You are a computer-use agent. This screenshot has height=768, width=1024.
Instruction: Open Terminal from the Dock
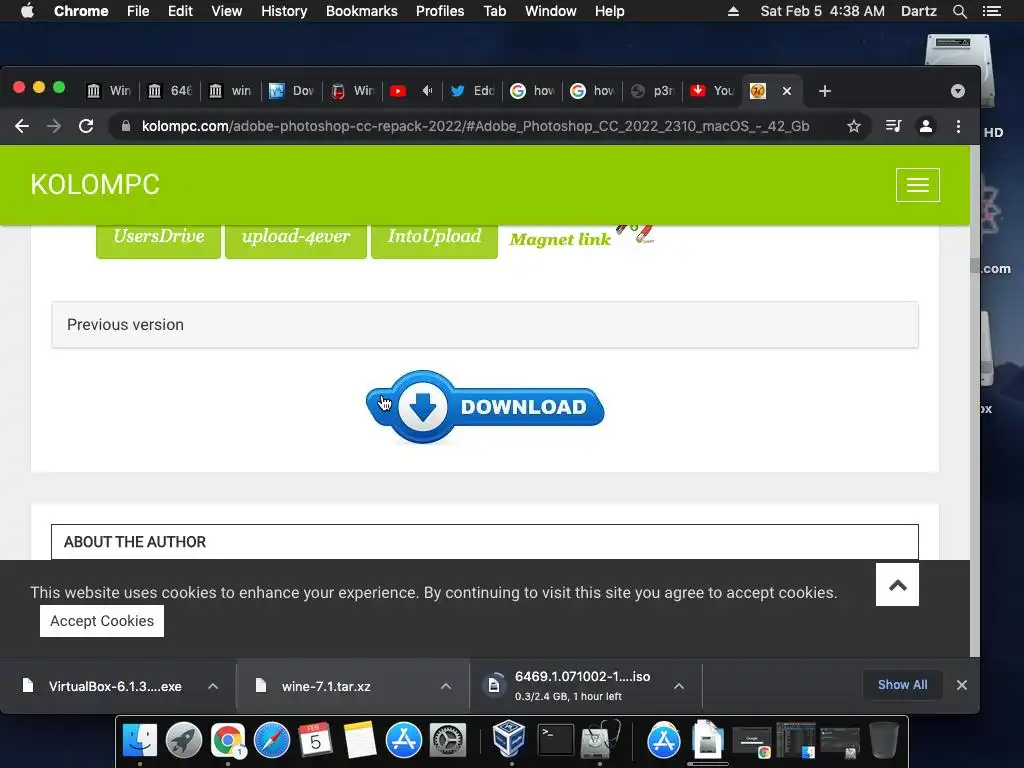coord(555,741)
